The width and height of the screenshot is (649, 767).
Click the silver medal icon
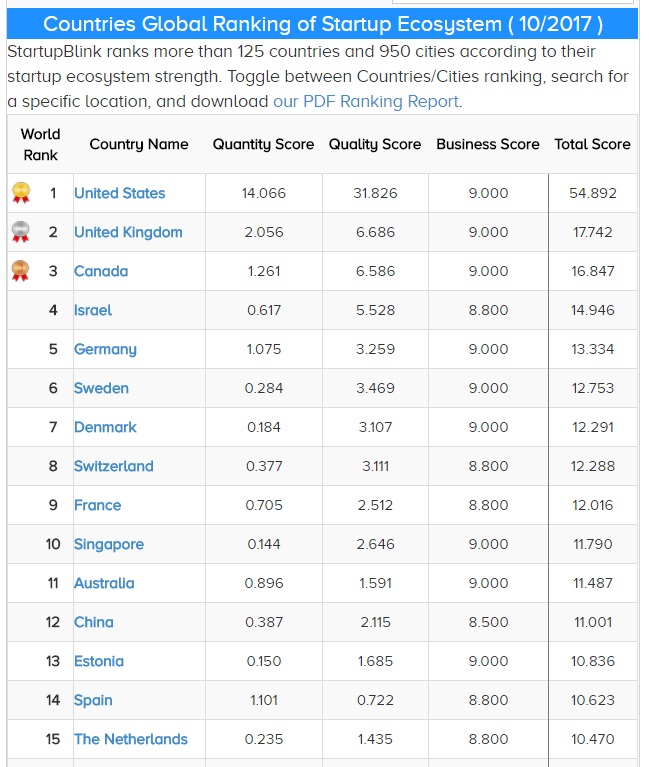click(x=20, y=232)
